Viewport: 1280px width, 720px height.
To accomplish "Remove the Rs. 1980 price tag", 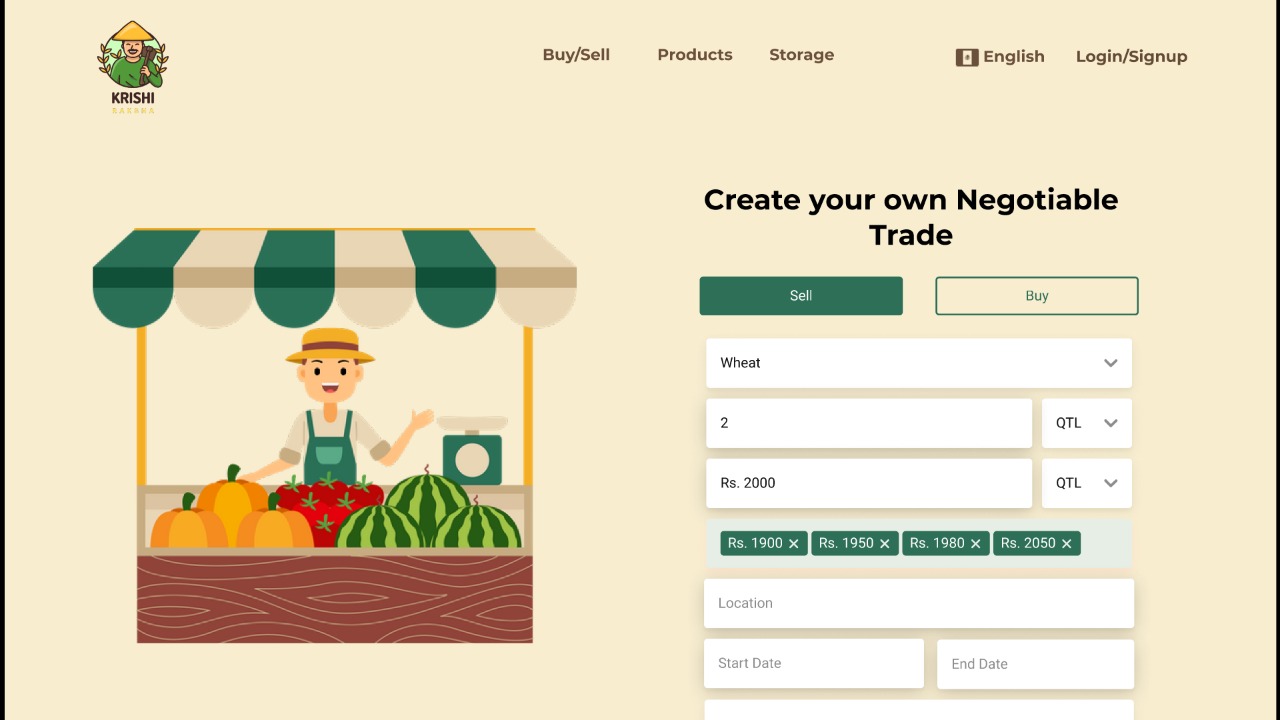I will point(976,543).
